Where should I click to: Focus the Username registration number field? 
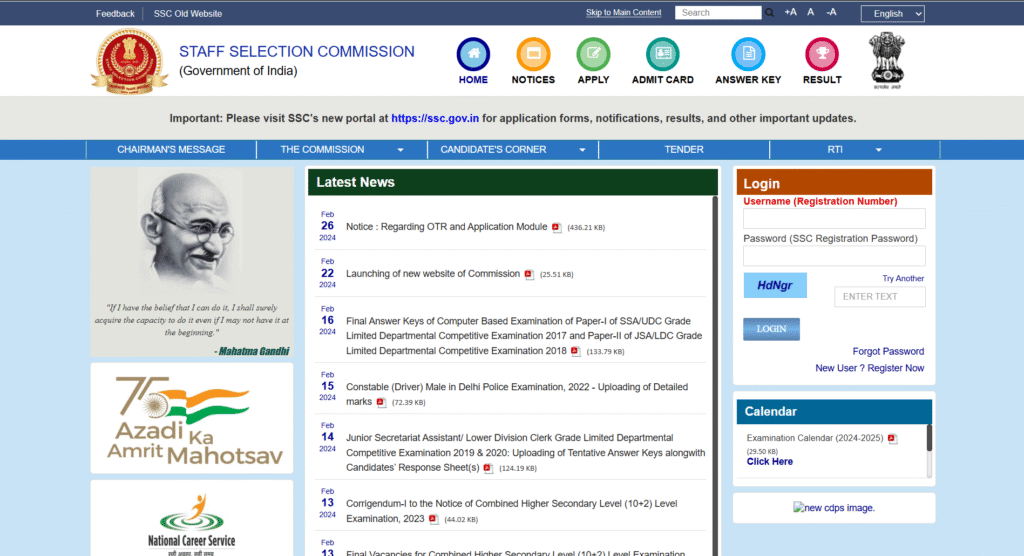[x=834, y=218]
